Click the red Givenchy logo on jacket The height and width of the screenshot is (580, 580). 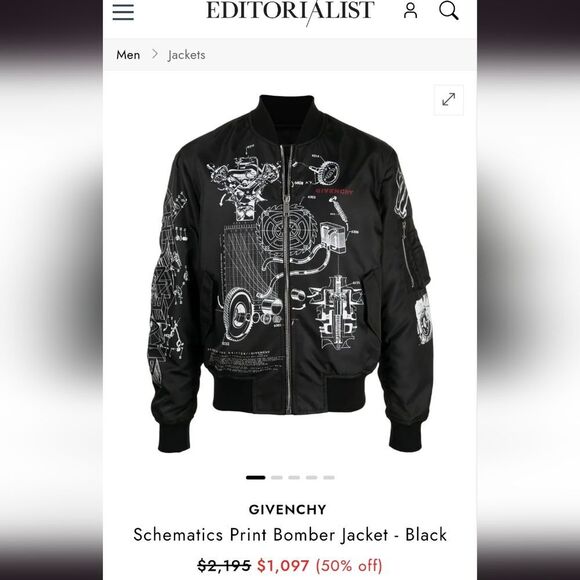coord(334,191)
